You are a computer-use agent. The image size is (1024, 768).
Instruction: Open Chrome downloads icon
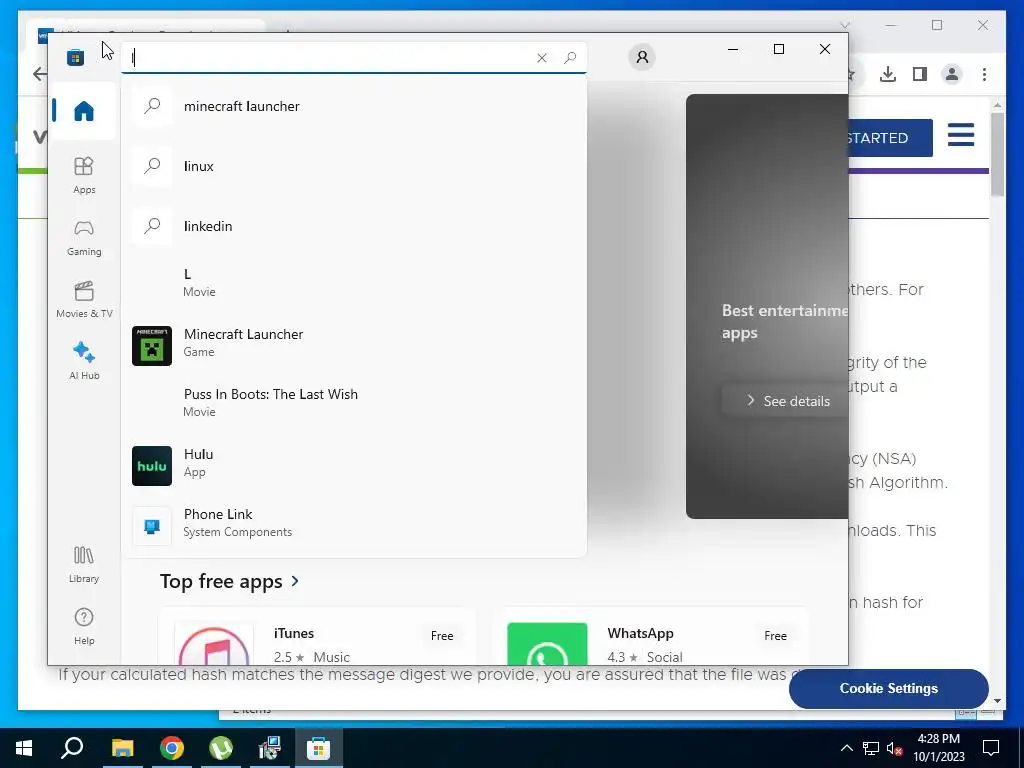coord(888,74)
